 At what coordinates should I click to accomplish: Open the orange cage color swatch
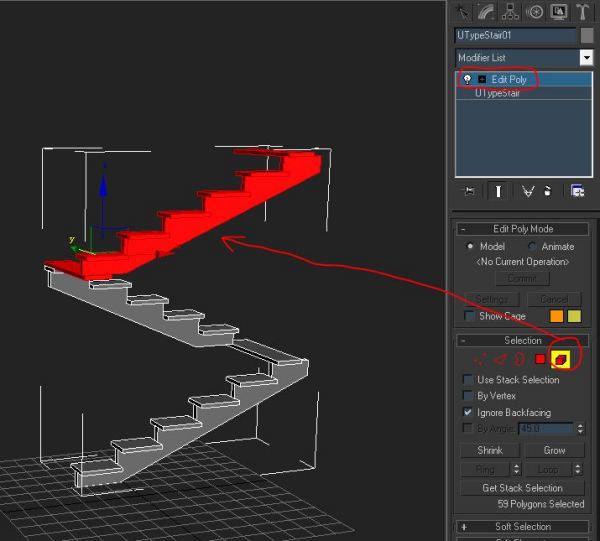[556, 316]
